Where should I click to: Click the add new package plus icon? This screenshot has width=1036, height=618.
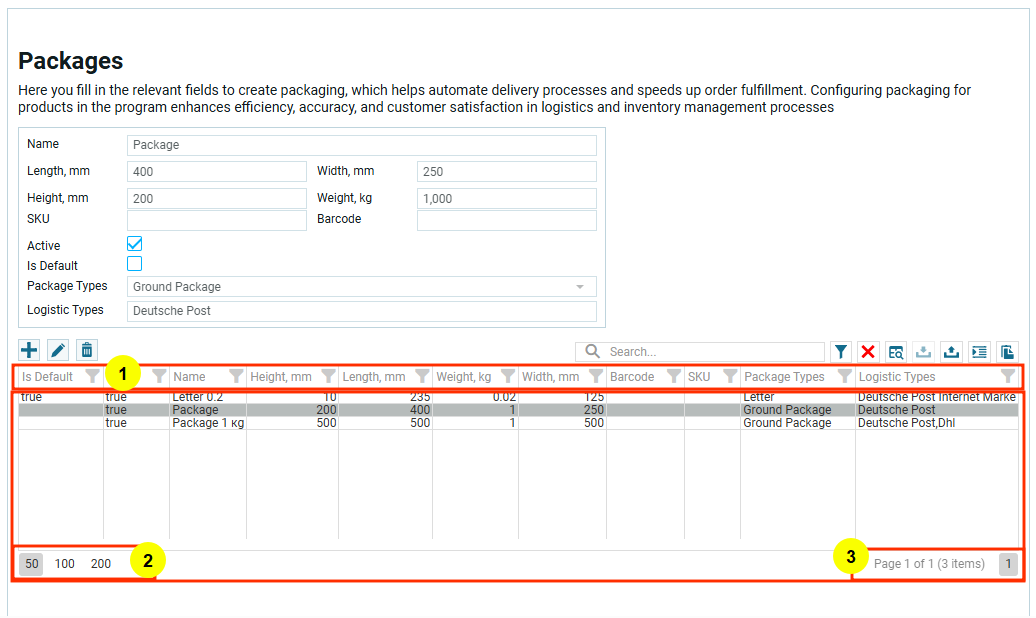coord(29,350)
